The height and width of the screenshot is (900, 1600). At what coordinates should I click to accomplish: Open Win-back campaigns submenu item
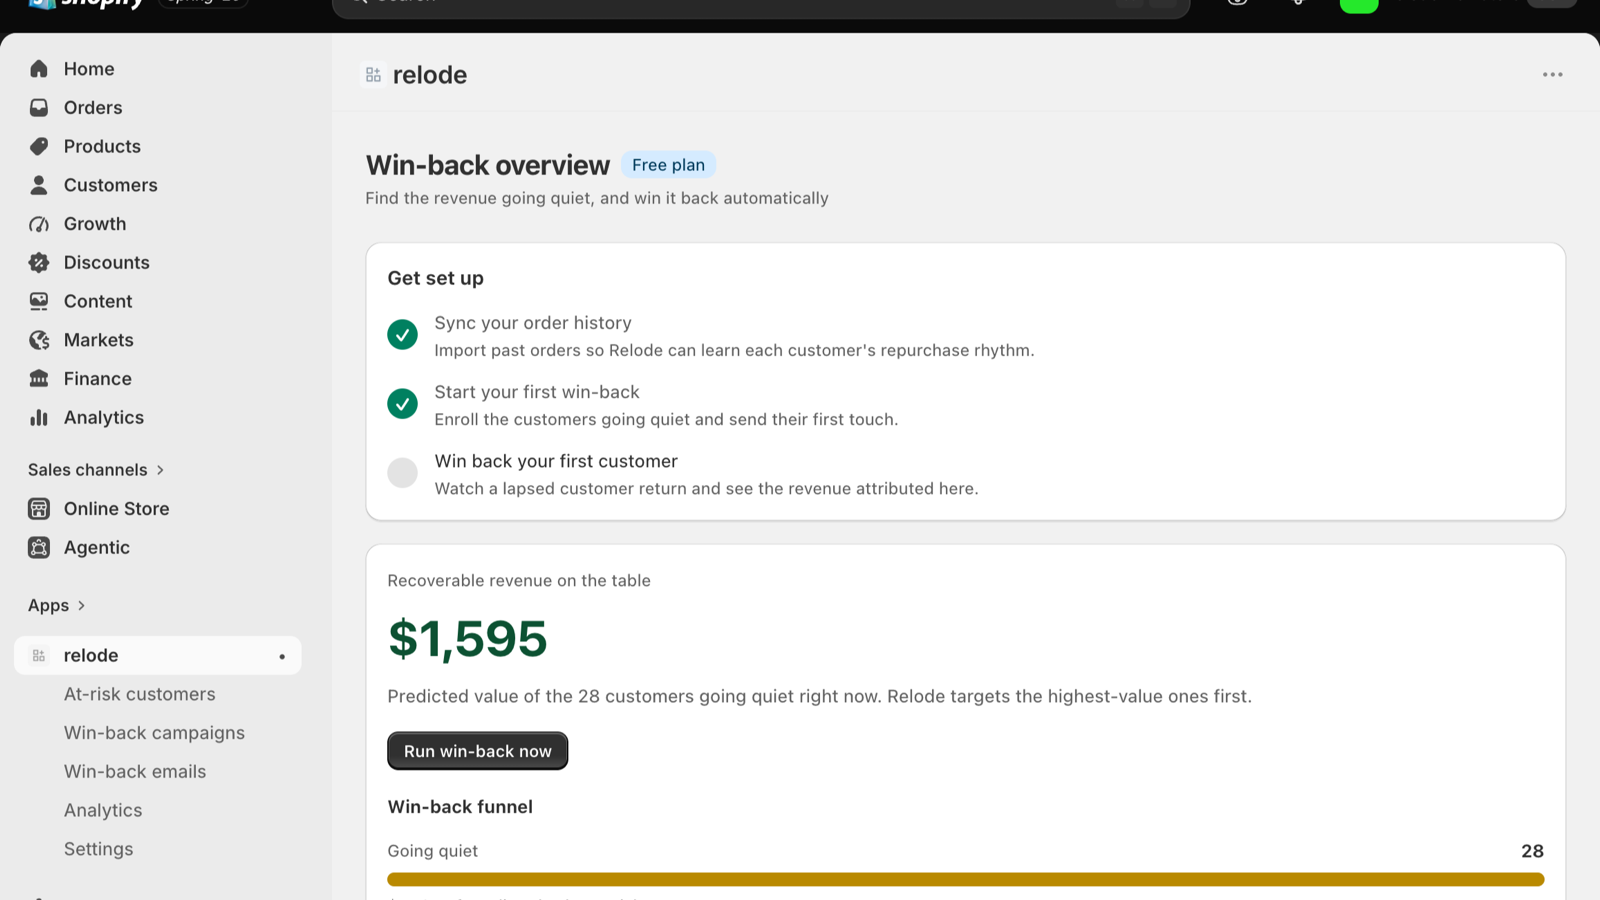pos(154,733)
